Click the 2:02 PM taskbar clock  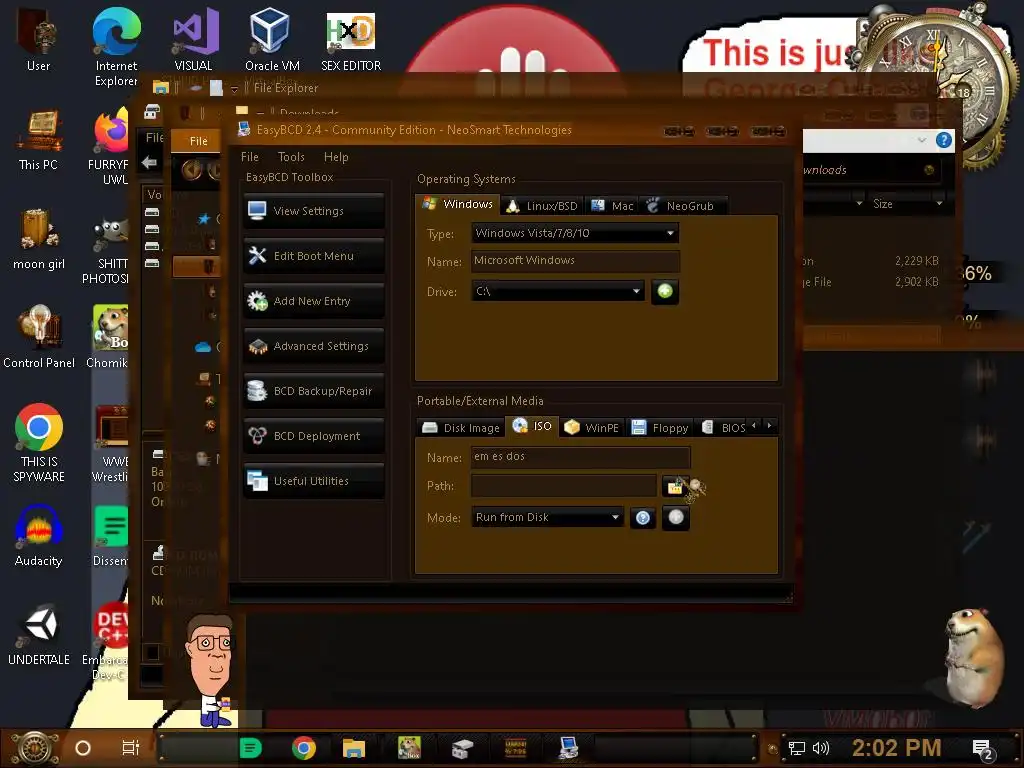(896, 748)
